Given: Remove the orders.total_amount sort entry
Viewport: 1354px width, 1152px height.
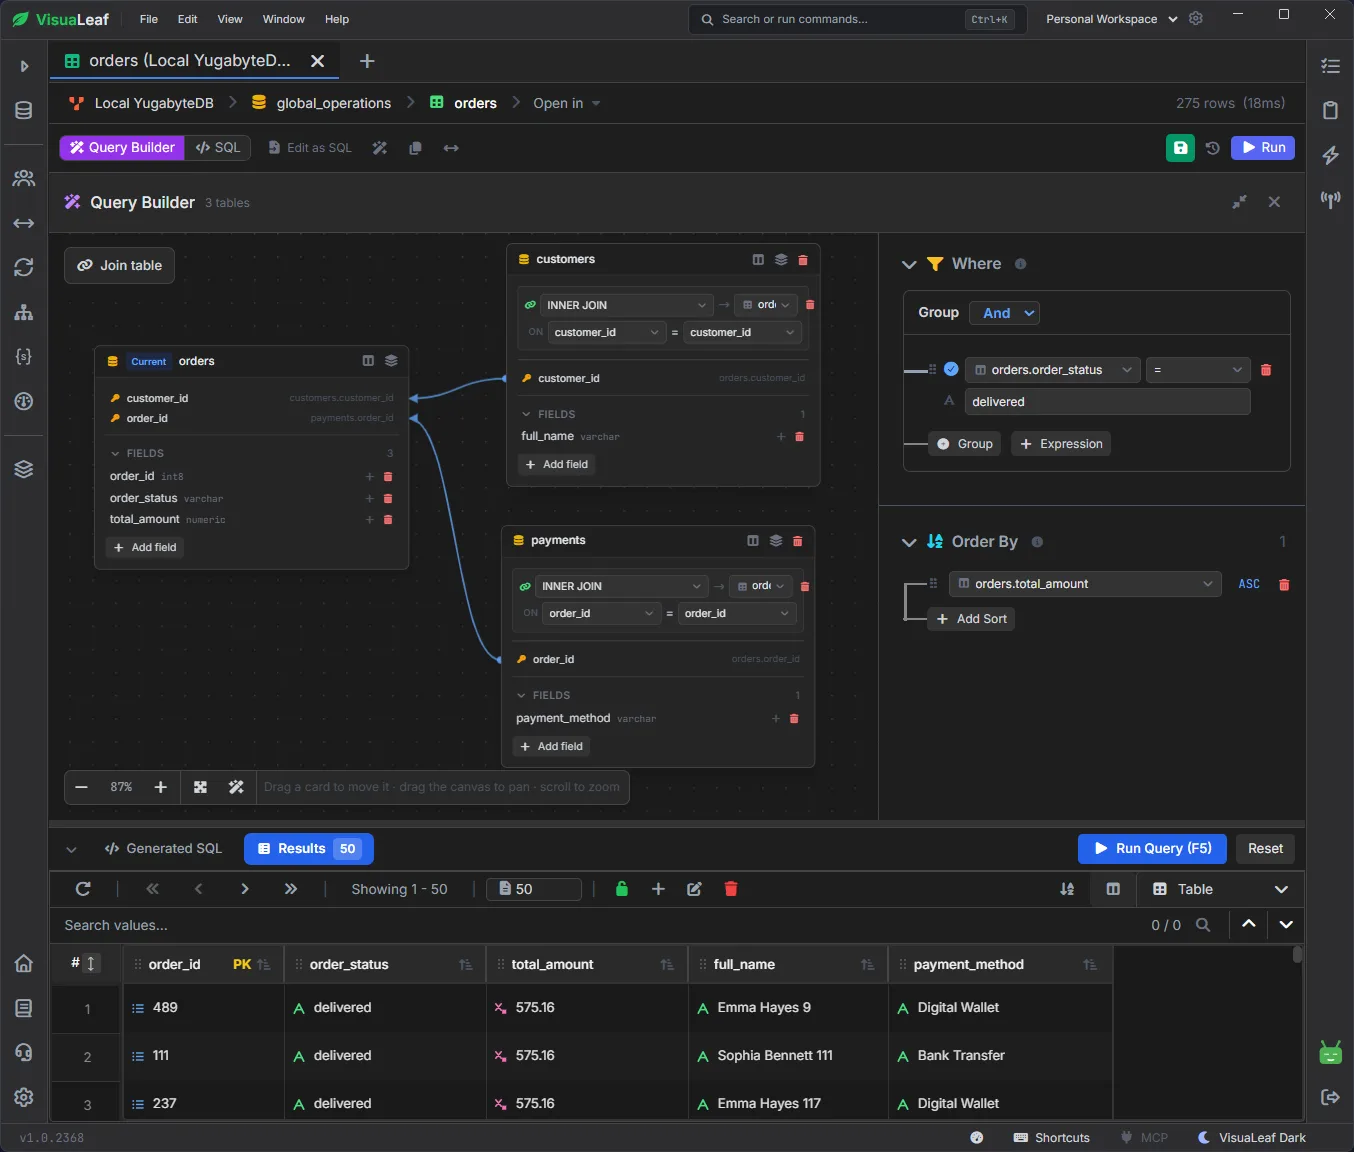Looking at the screenshot, I should click(x=1284, y=585).
